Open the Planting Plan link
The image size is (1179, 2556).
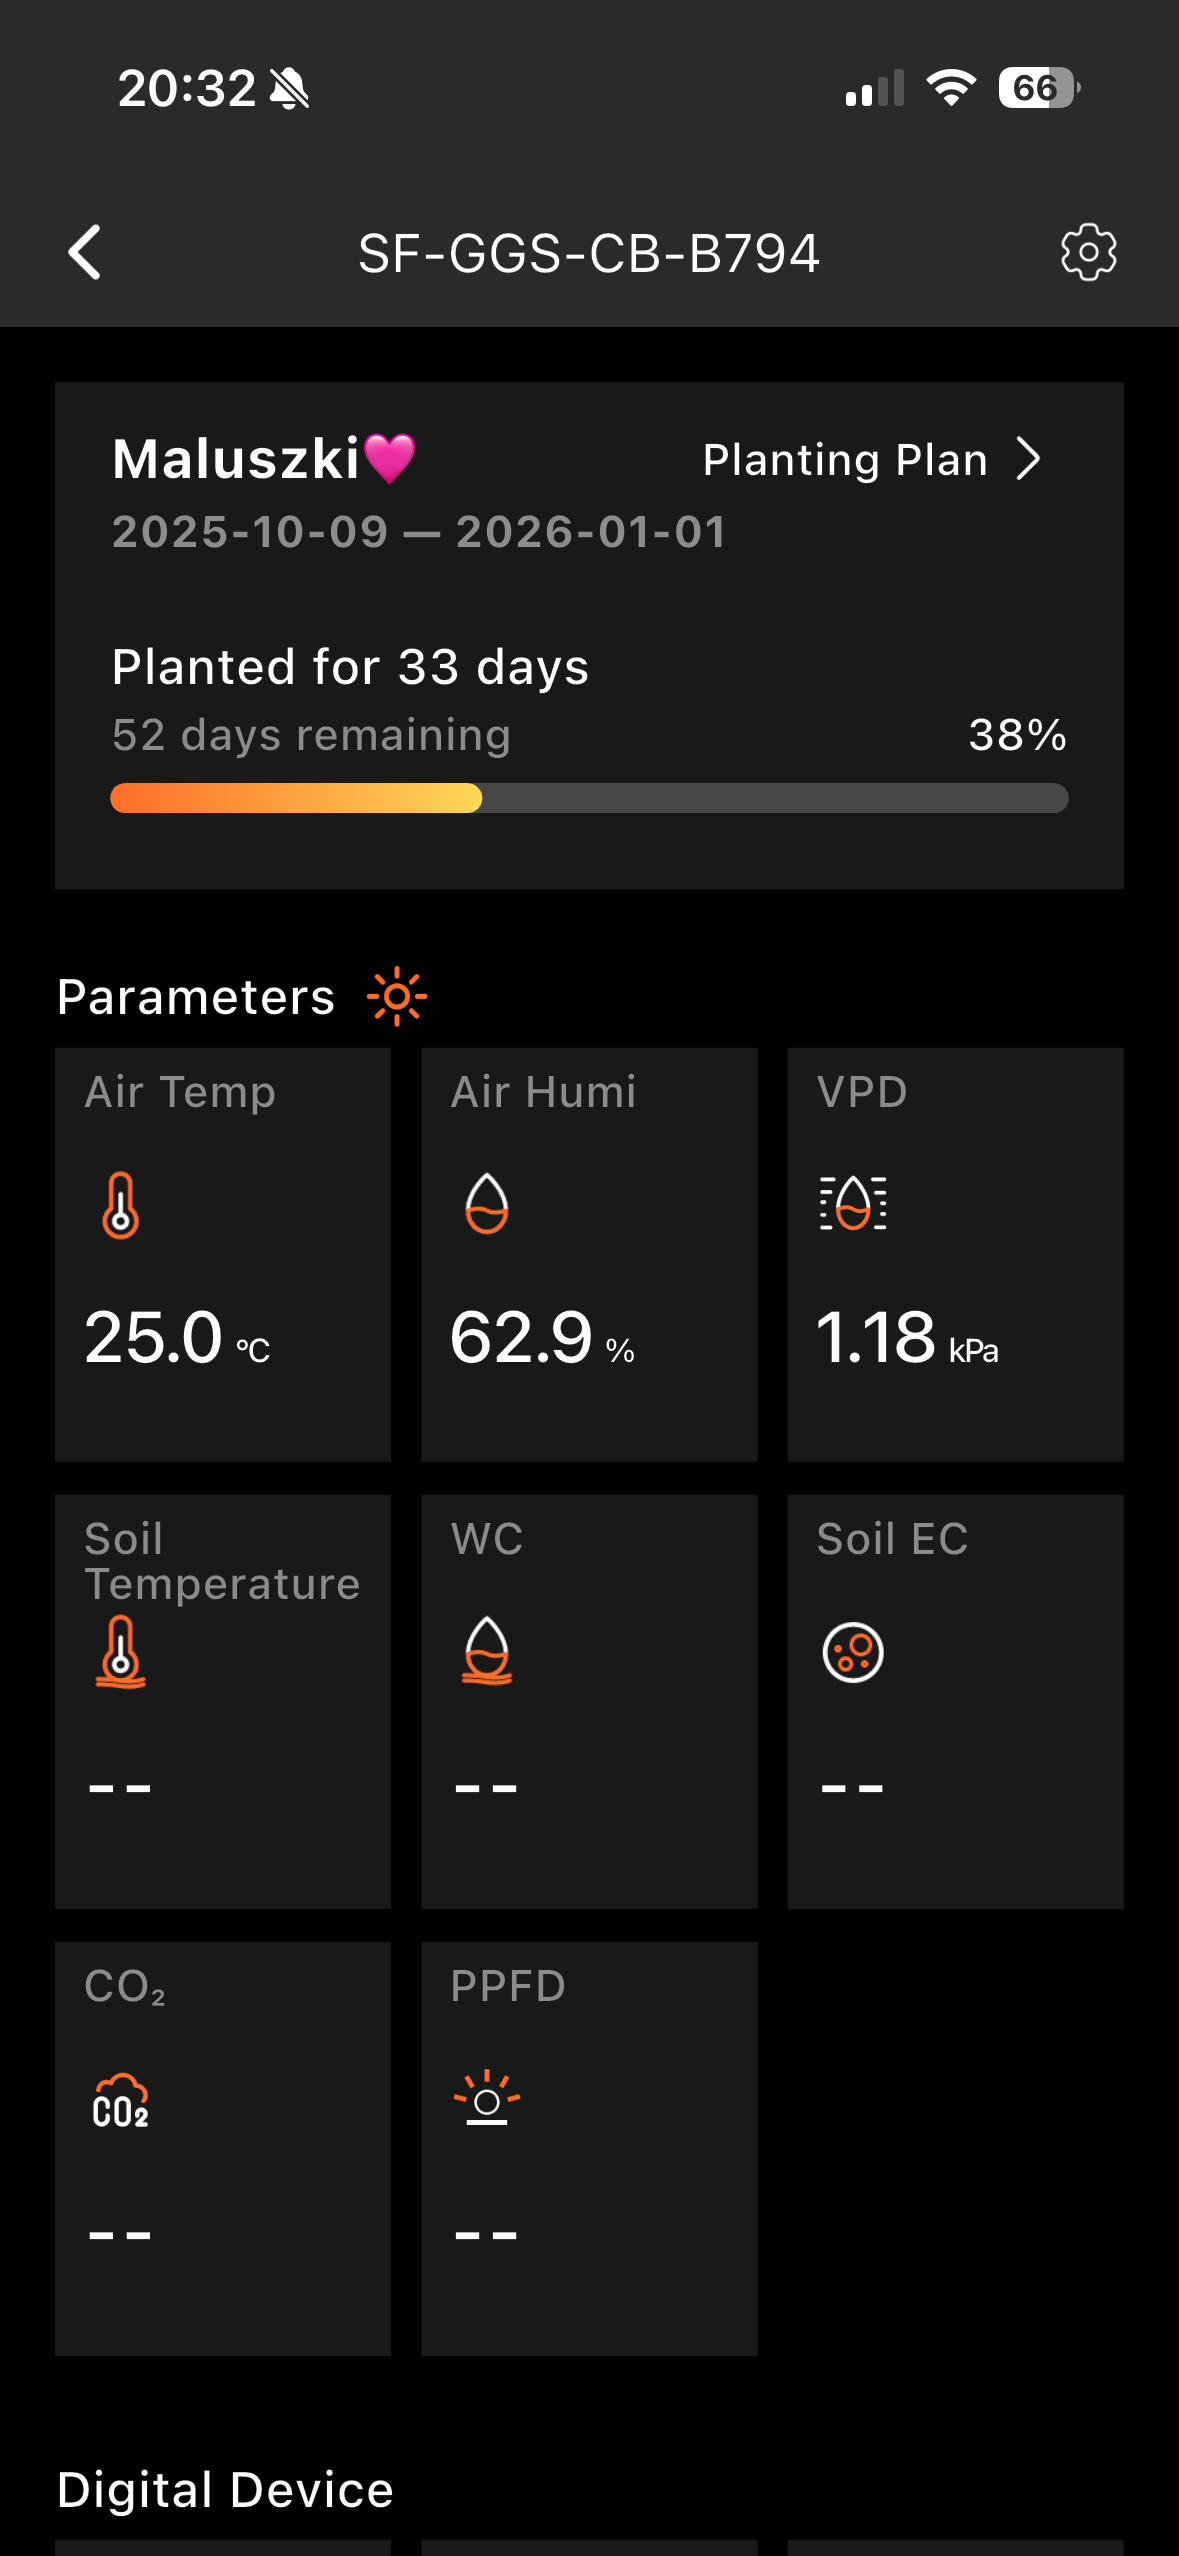coord(845,460)
